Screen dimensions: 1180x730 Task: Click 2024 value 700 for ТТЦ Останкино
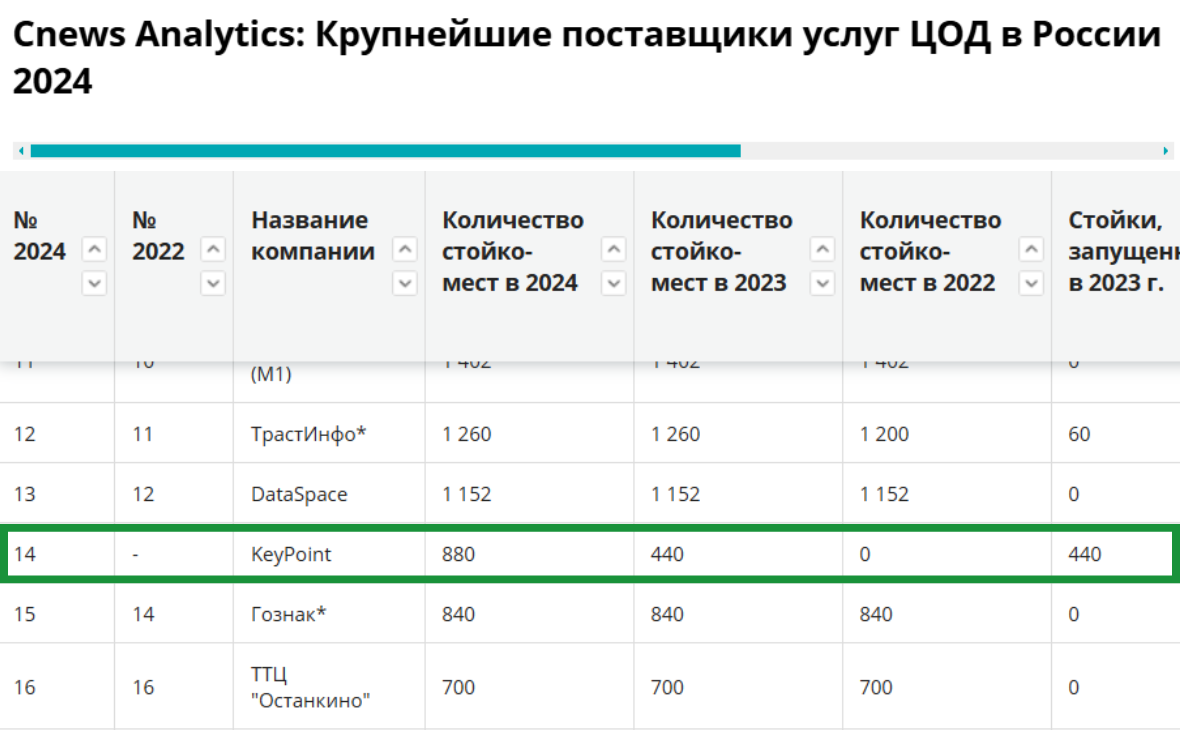[458, 687]
